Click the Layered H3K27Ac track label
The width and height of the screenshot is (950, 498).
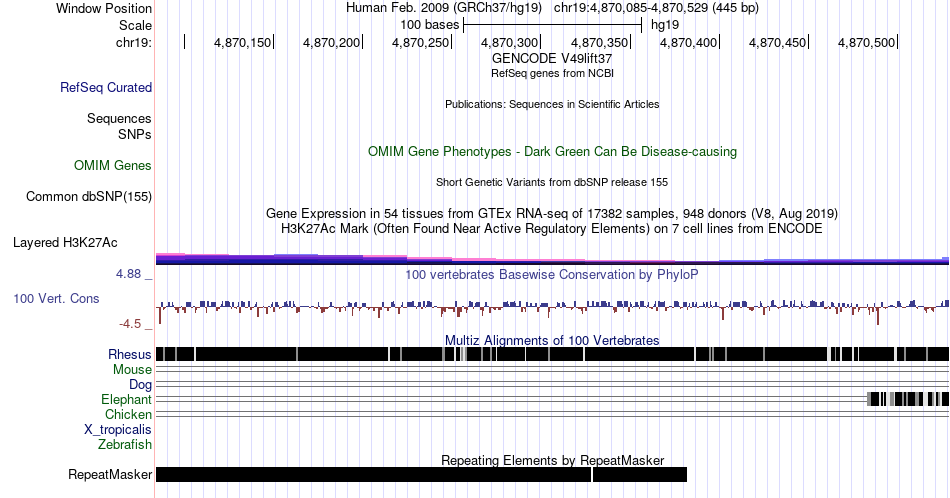click(x=65, y=242)
